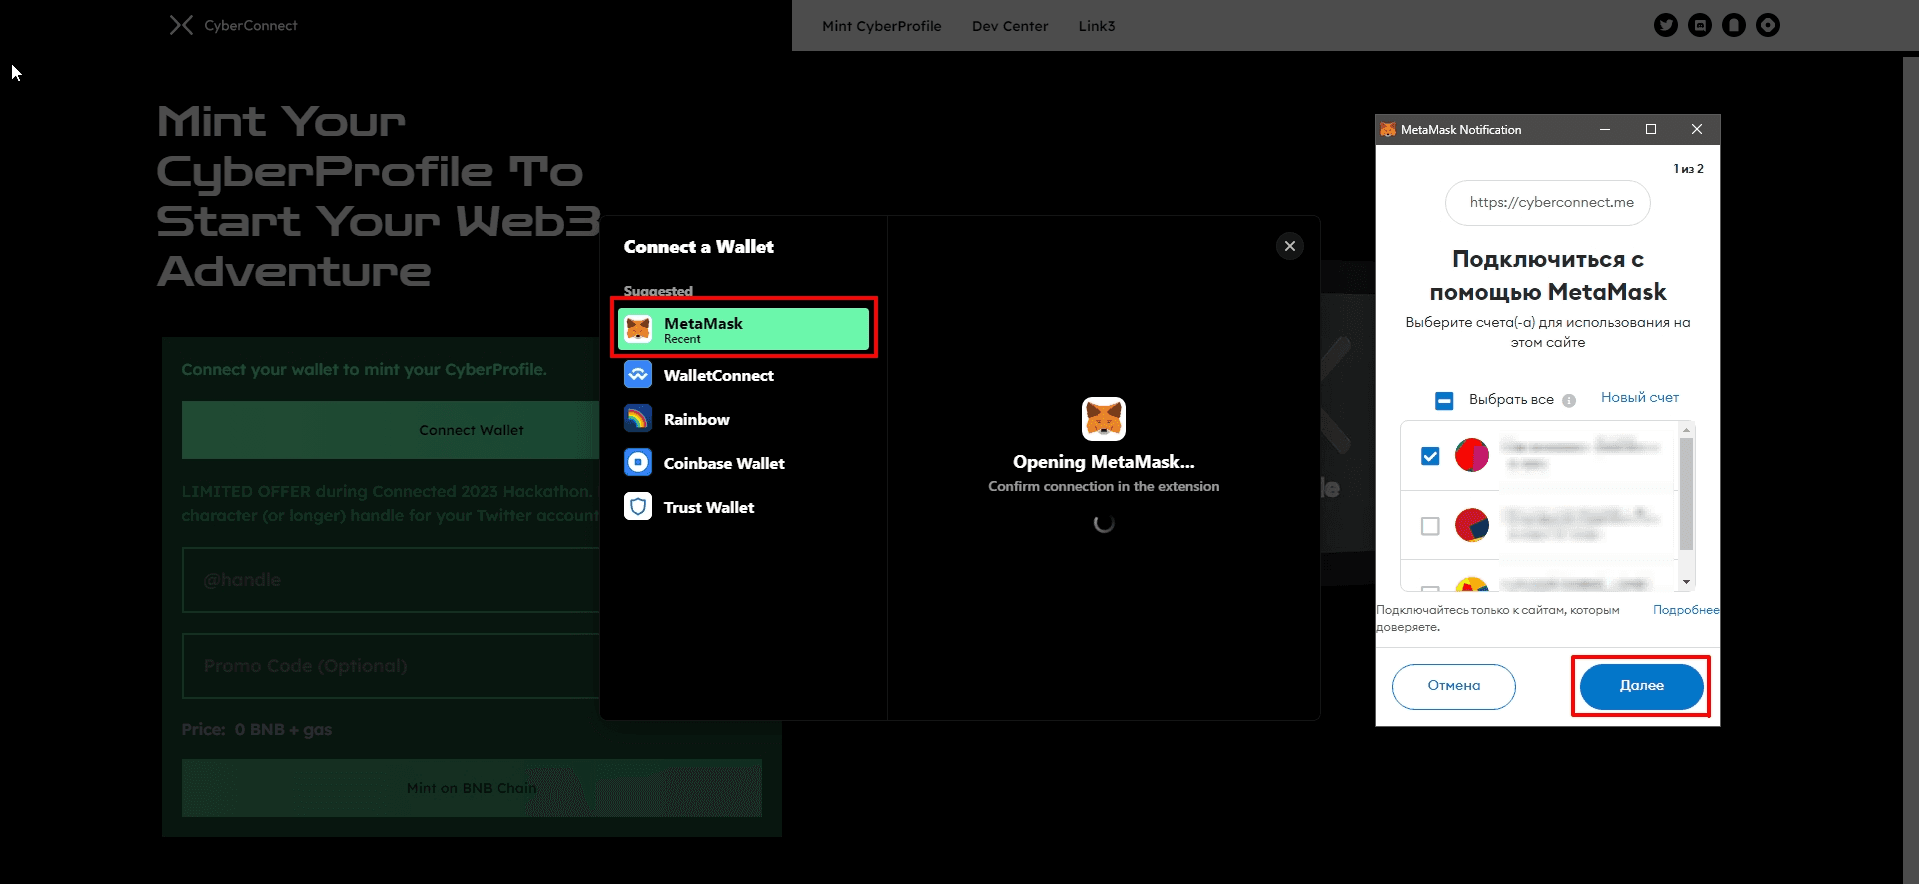
Task: Click first account red-pink avatar
Action: 1471,455
